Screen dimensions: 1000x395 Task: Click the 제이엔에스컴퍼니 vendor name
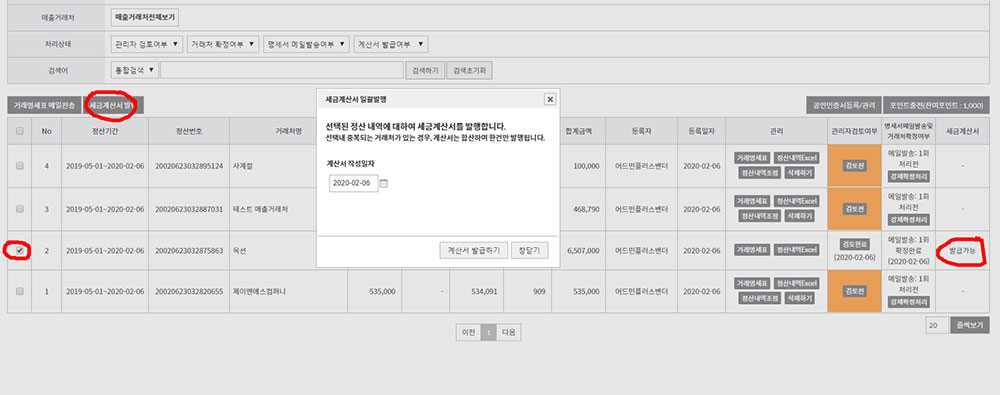(x=260, y=292)
